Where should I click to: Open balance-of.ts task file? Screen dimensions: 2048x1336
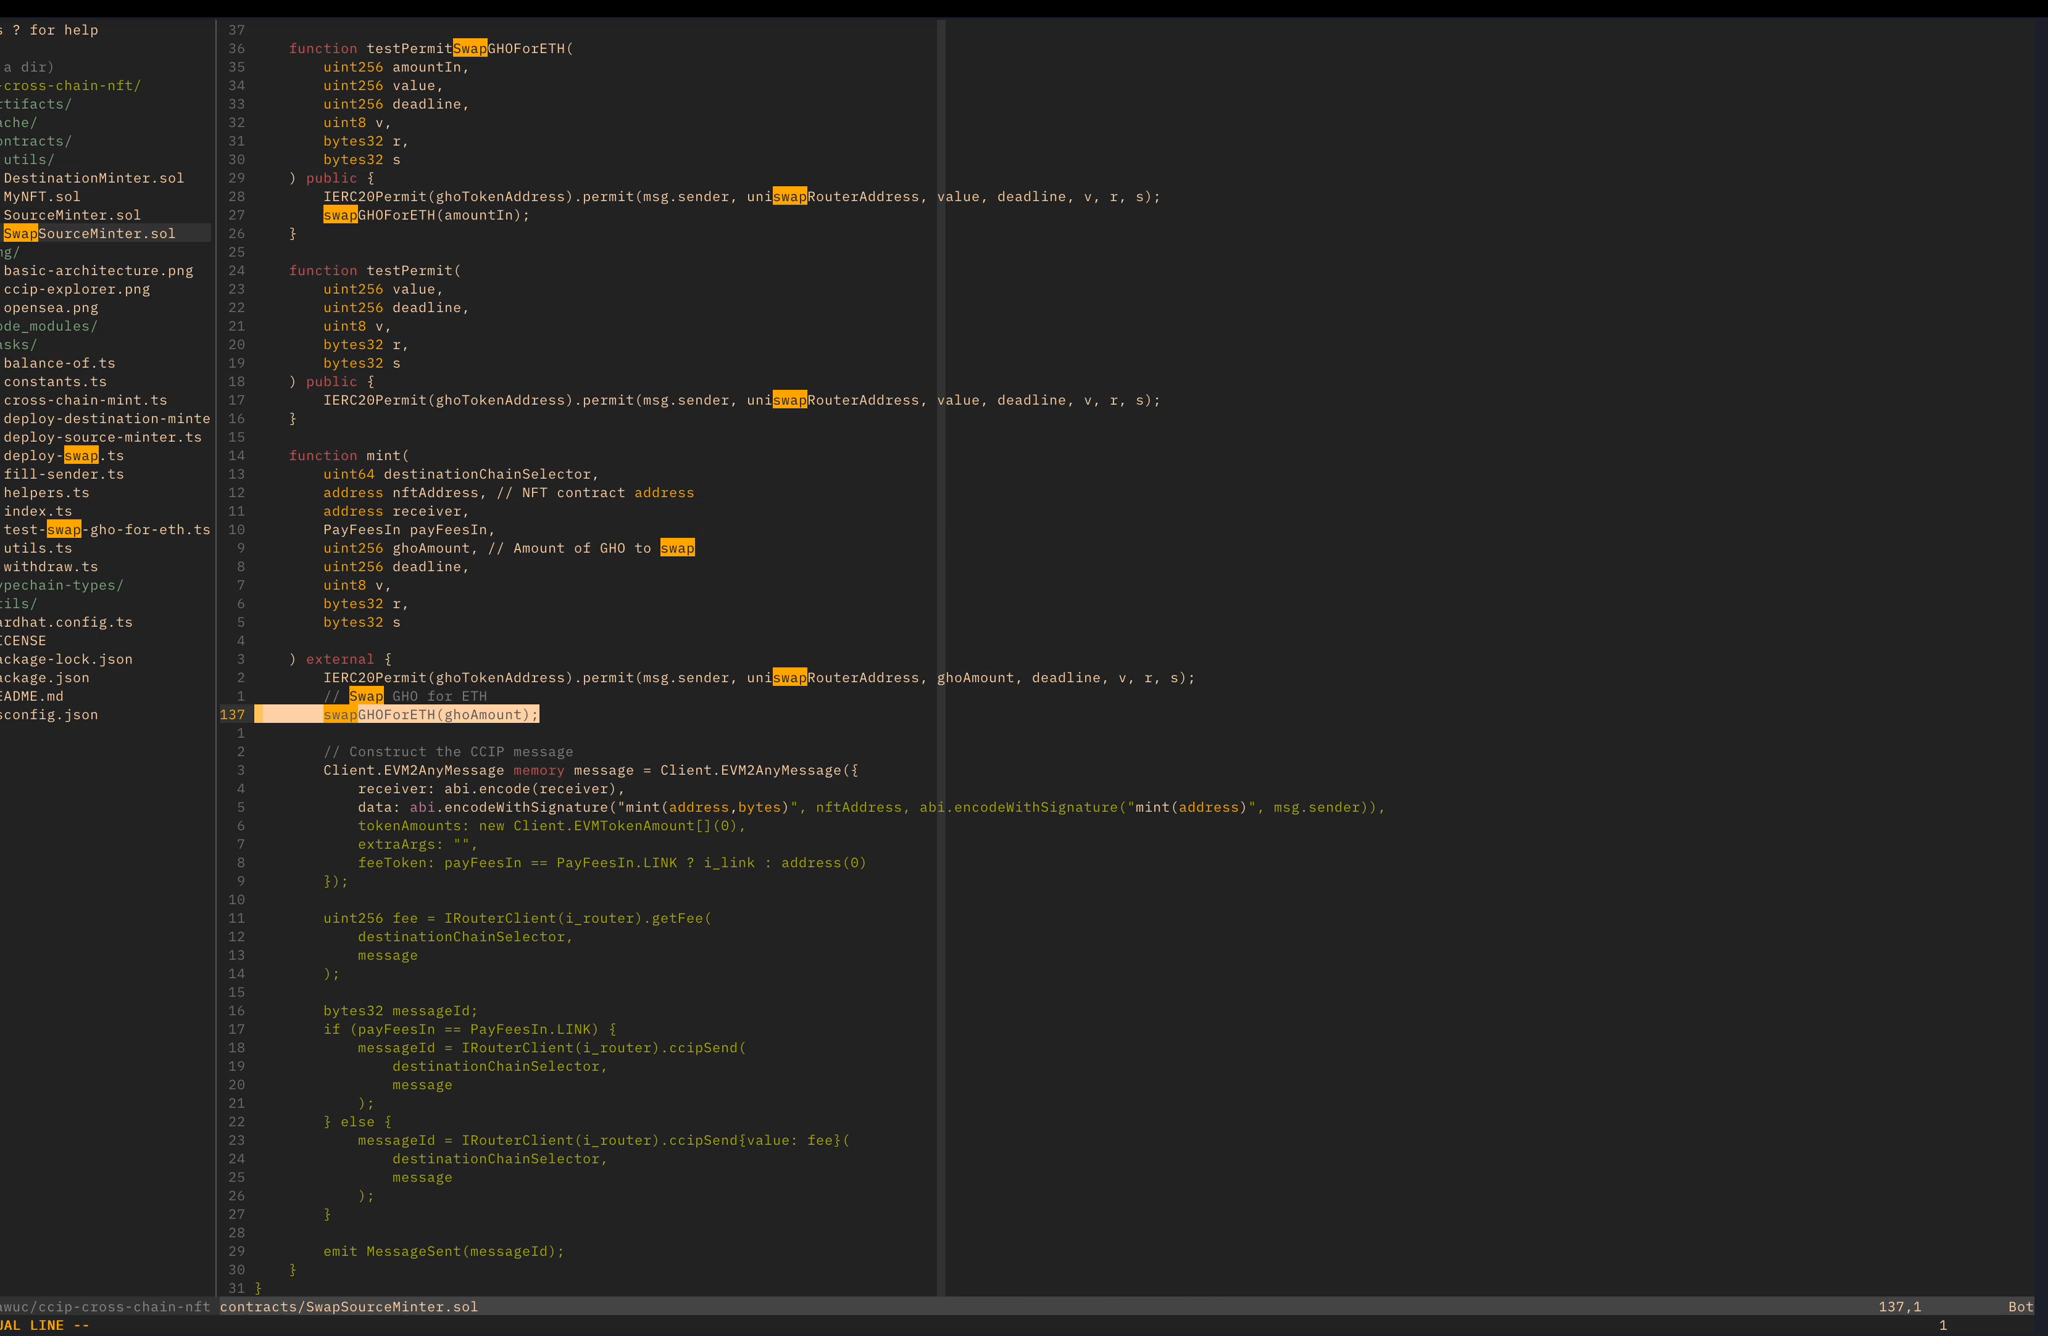(59, 363)
